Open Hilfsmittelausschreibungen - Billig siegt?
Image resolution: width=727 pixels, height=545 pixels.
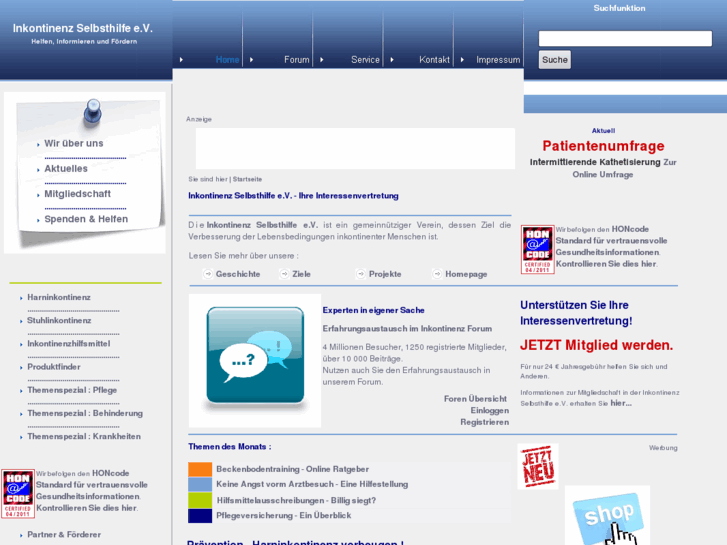tap(296, 500)
